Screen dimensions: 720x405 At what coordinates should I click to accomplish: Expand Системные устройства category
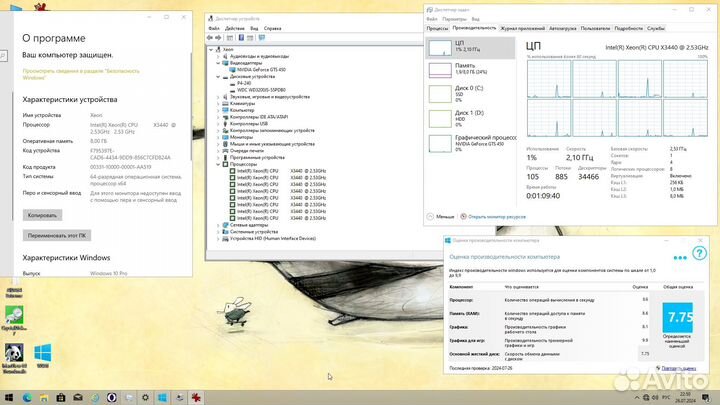click(219, 232)
